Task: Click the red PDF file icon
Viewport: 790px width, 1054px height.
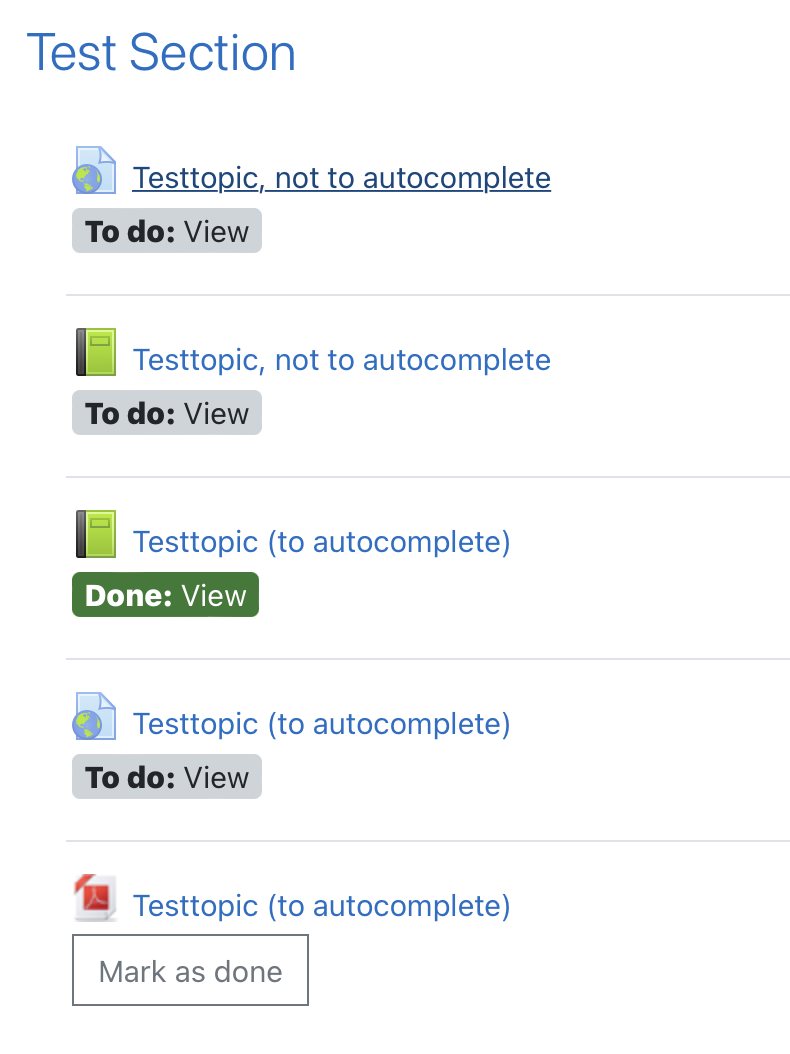Action: (x=95, y=897)
